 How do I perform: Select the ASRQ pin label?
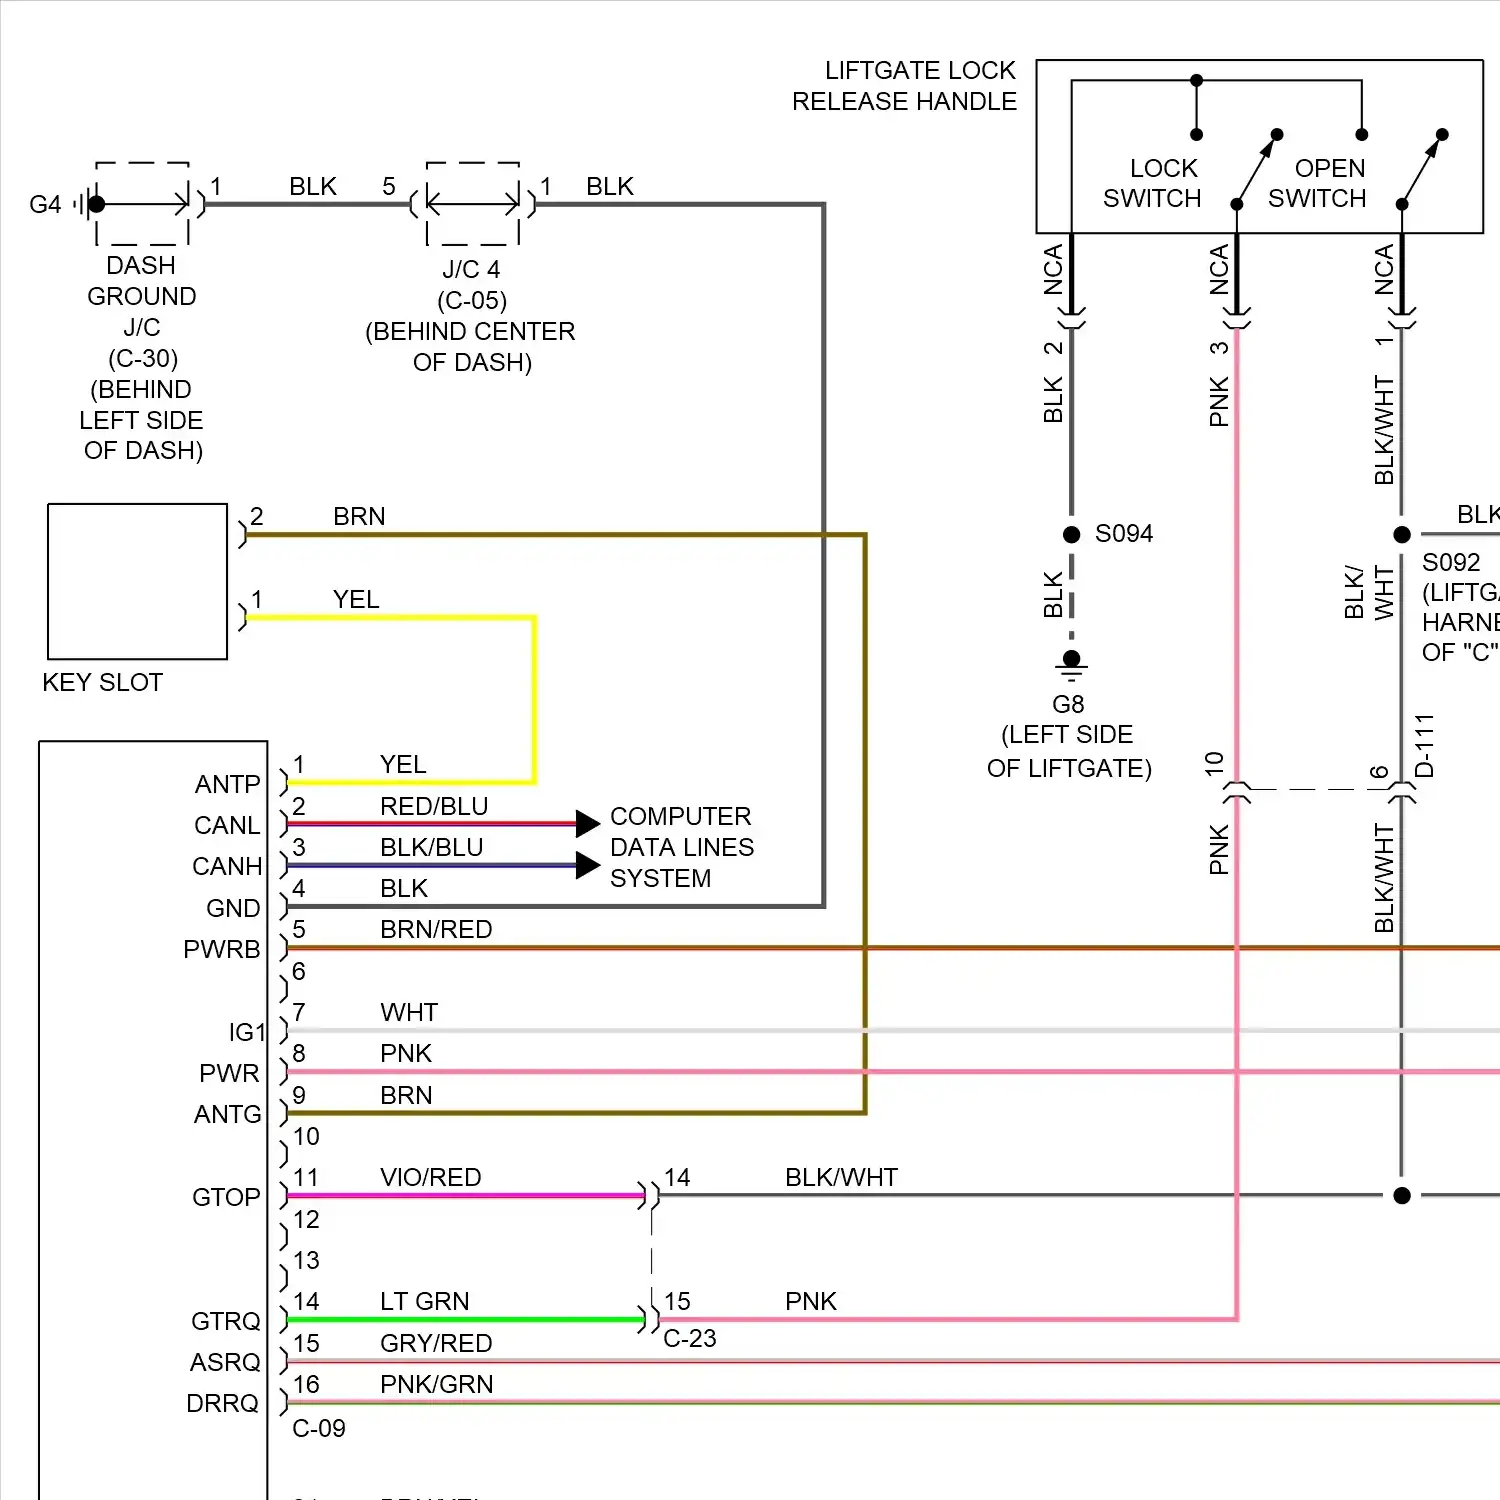pos(225,1362)
